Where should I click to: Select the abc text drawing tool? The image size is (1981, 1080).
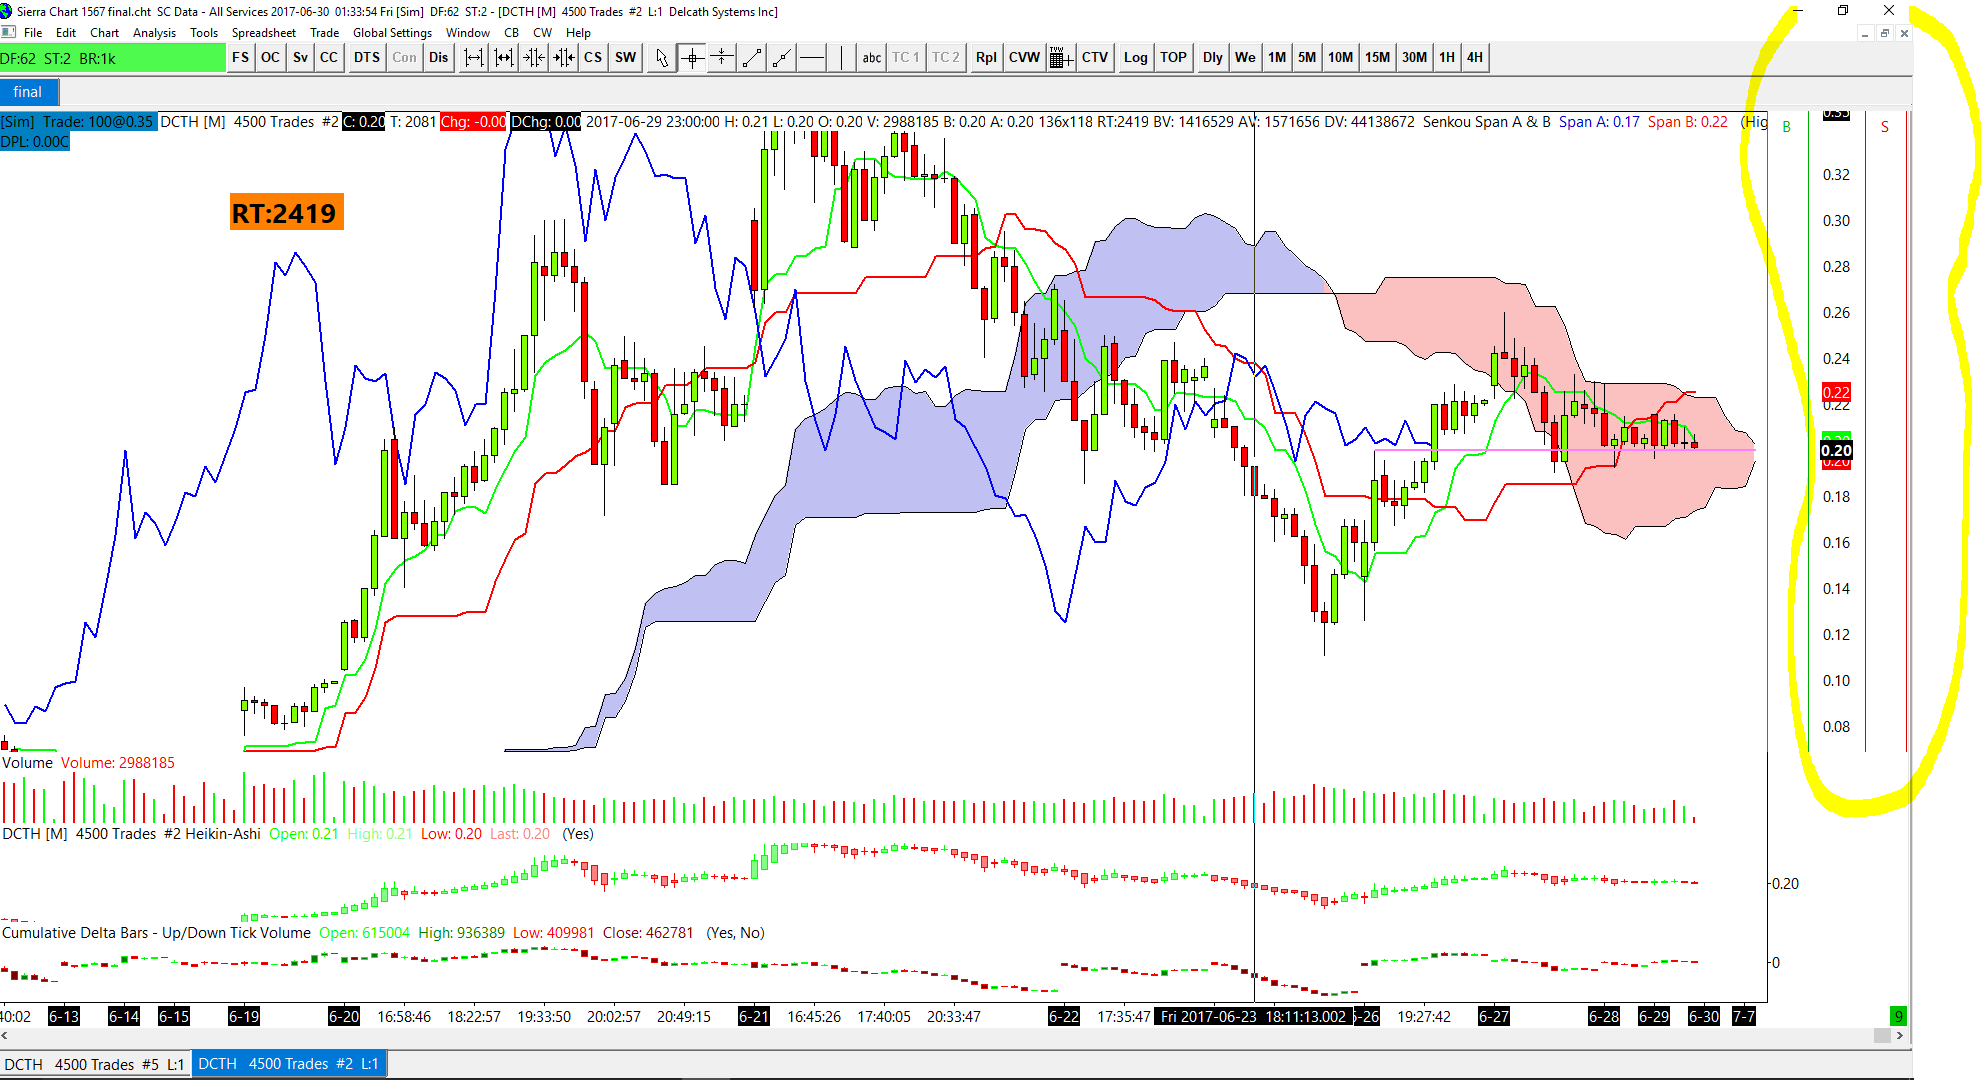[871, 58]
